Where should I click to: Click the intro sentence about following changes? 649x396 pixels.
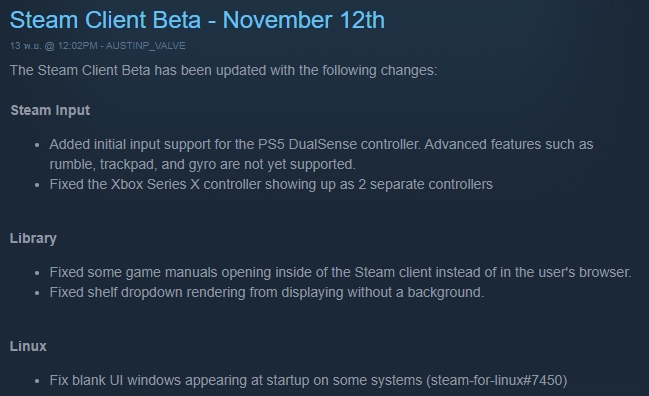tap(224, 70)
